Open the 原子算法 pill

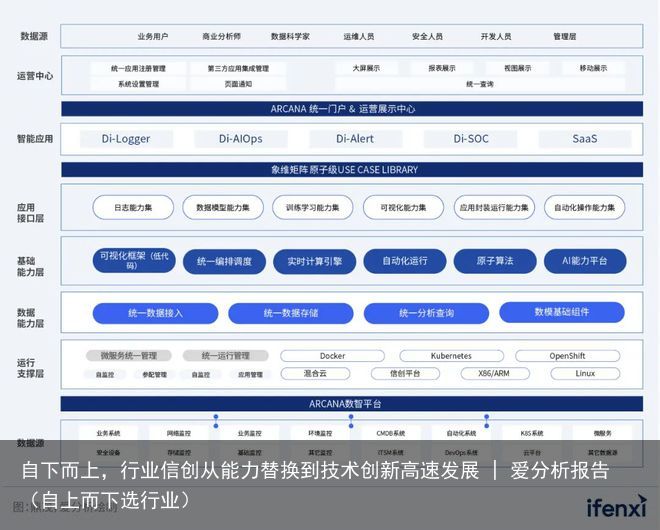[x=495, y=261]
